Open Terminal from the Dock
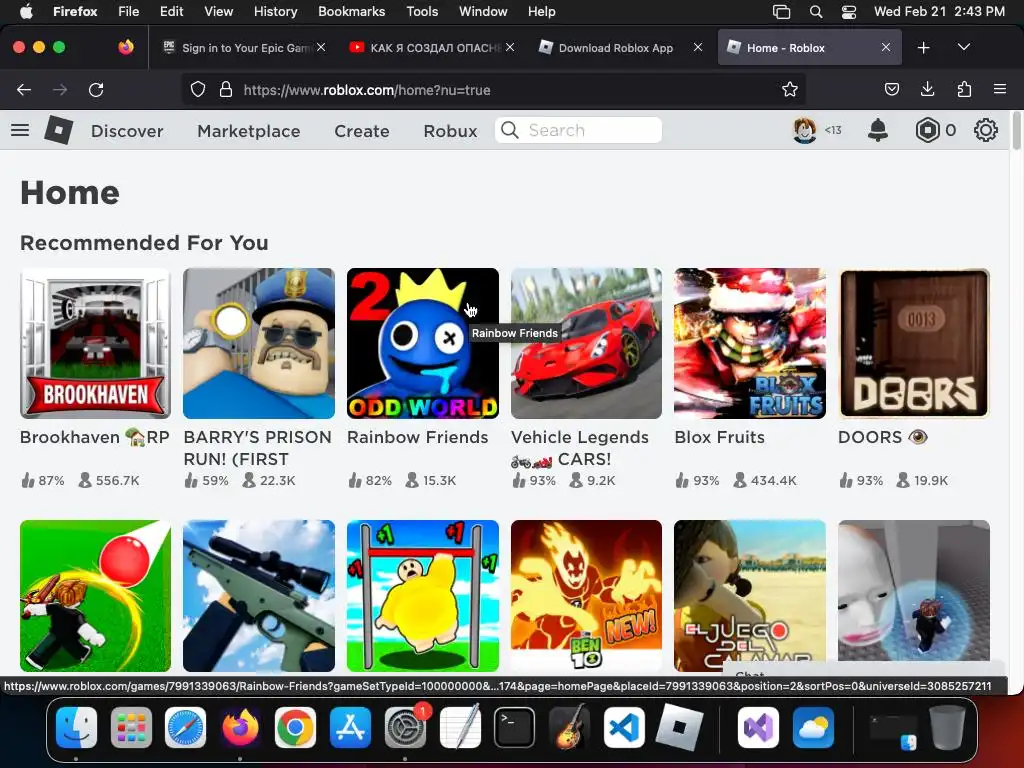The width and height of the screenshot is (1024, 768). 514,727
